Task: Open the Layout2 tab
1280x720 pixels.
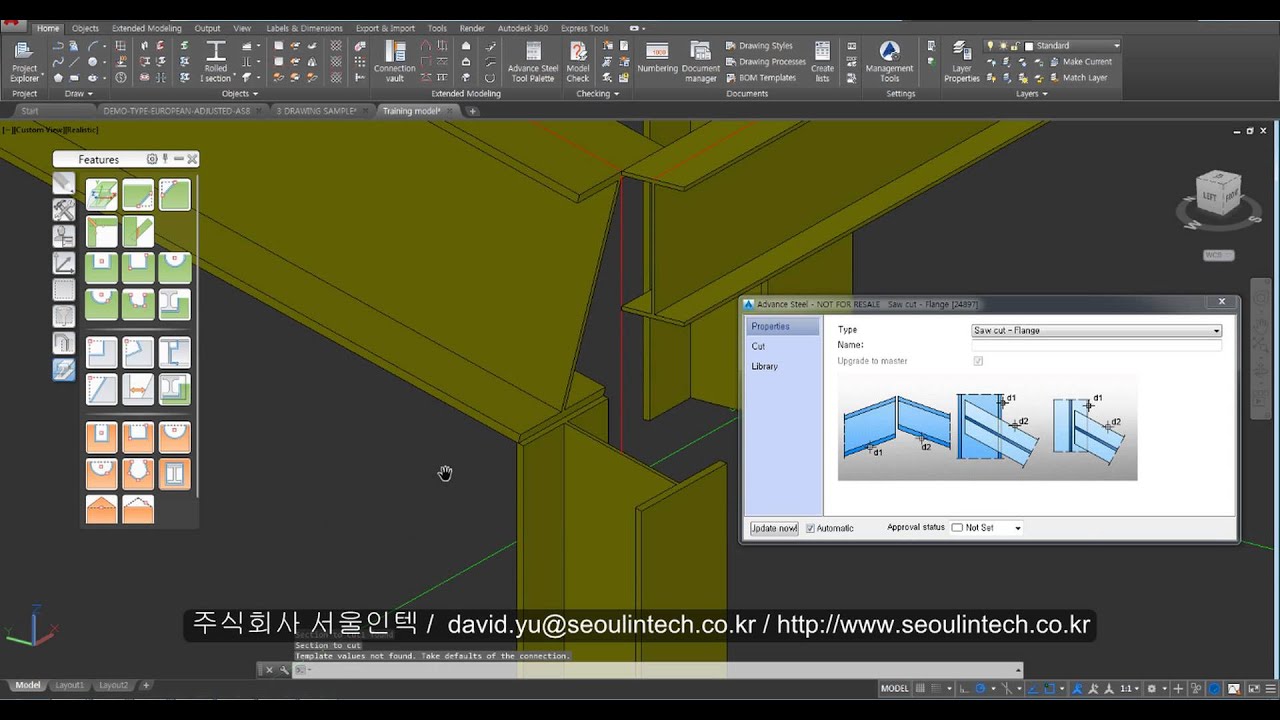Action: click(113, 685)
